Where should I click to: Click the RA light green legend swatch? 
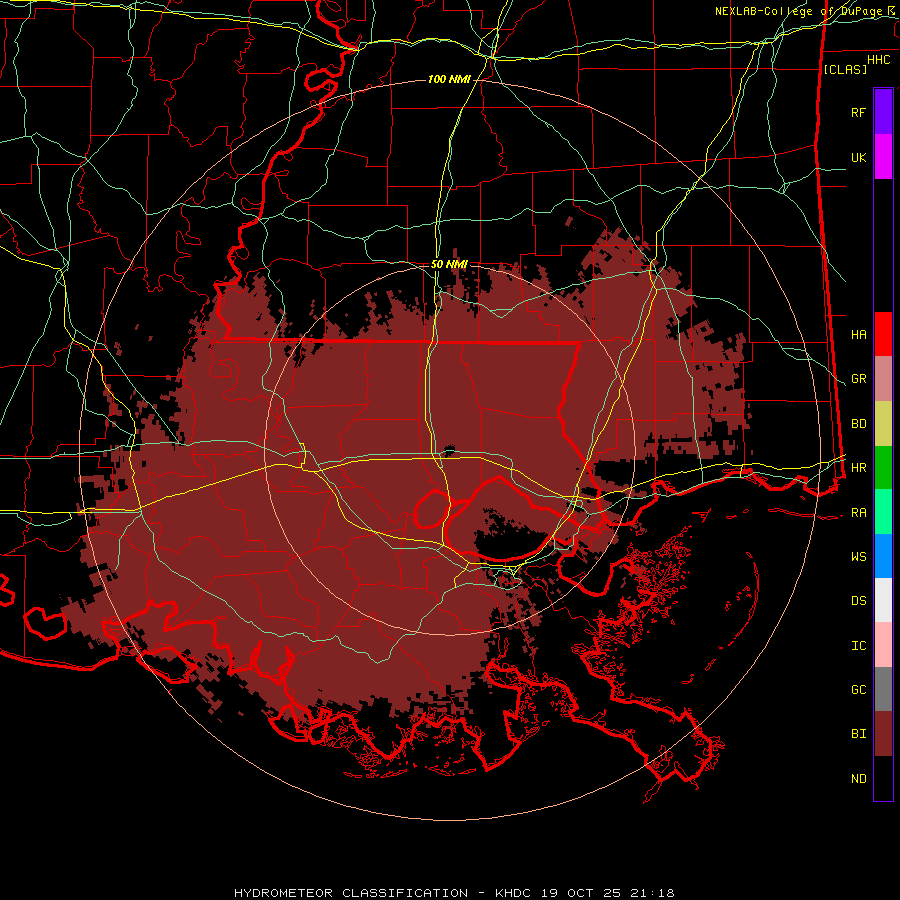click(x=883, y=512)
